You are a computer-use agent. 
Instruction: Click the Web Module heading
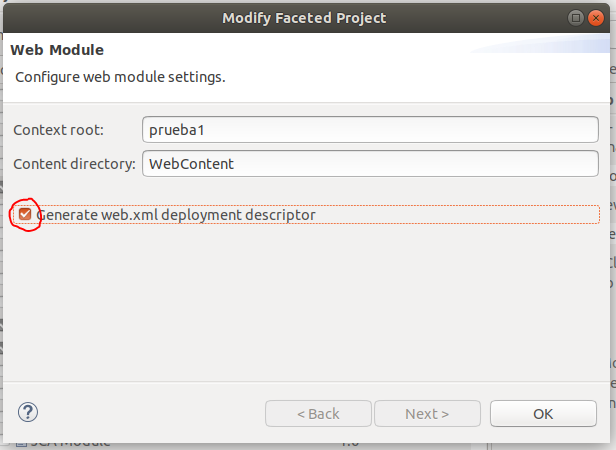pyautogui.click(x=57, y=50)
